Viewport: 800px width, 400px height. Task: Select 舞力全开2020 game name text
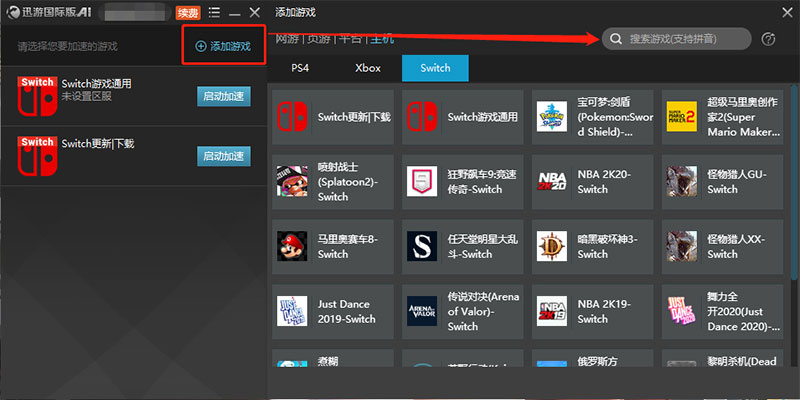point(744,312)
